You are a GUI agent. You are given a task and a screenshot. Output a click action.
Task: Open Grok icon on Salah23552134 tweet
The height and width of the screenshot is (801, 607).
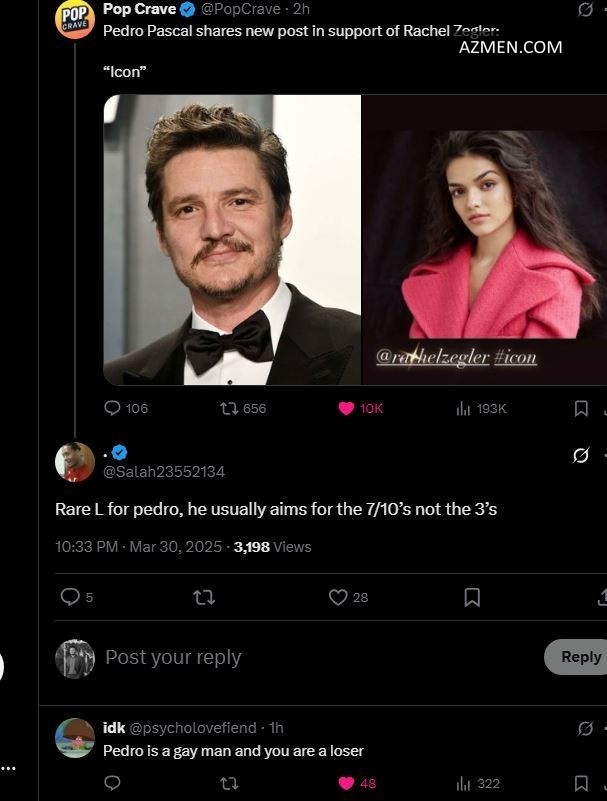(x=581, y=456)
